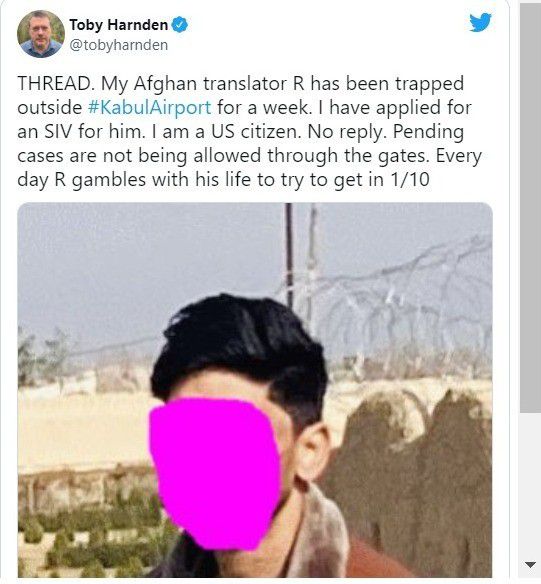Click the razor wire in the photo

tap(391, 298)
